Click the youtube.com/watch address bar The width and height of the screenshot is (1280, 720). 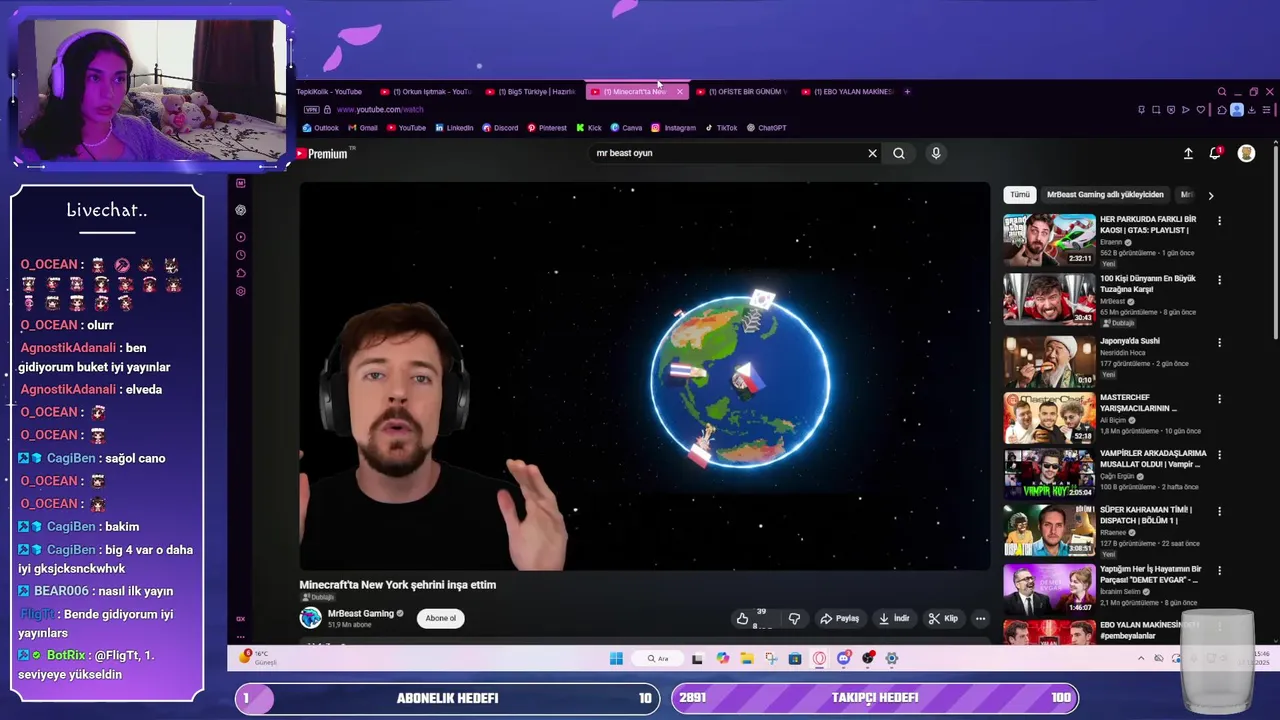tap(380, 110)
